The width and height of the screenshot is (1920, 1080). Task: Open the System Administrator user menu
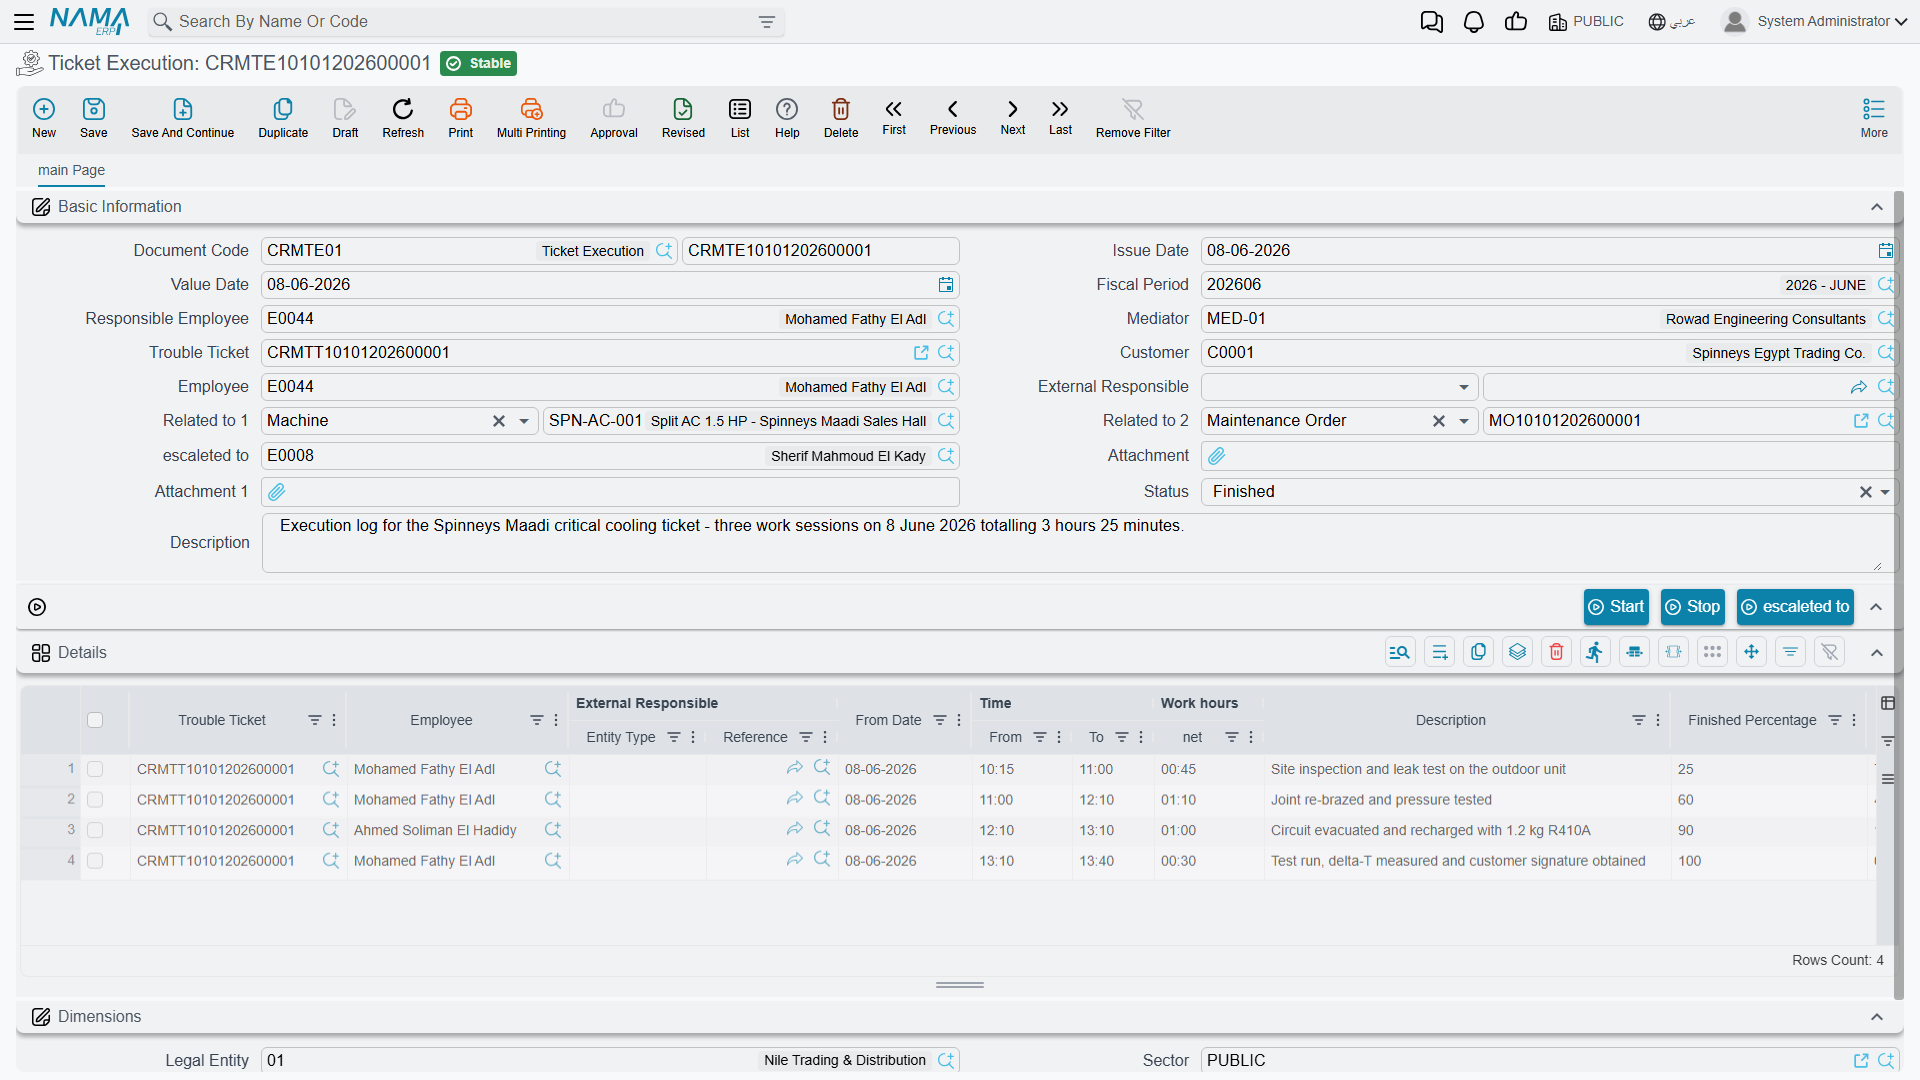click(1815, 21)
